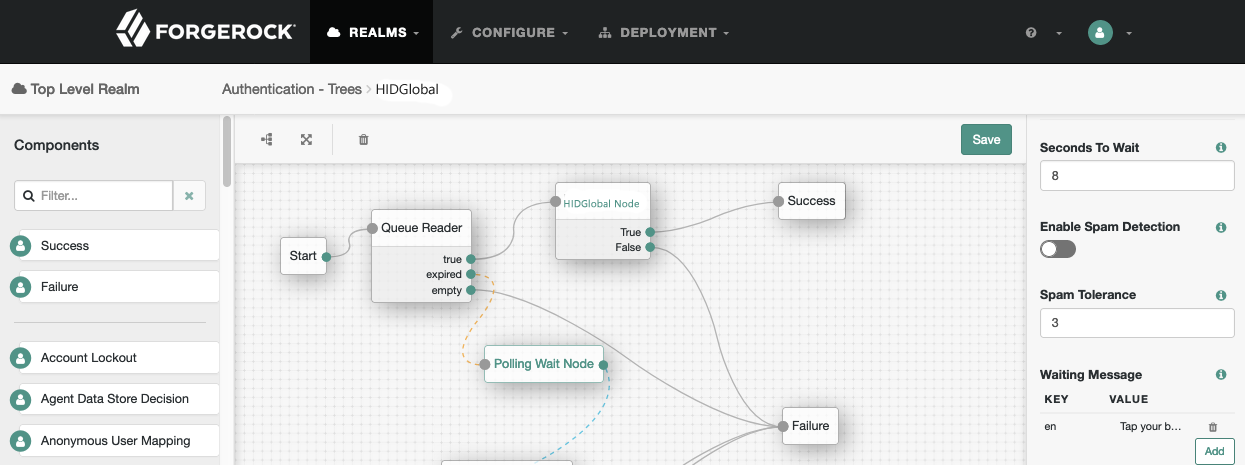Show info for Enable Spam Detection
Screen dimensions: 1245x465
click(1221, 228)
